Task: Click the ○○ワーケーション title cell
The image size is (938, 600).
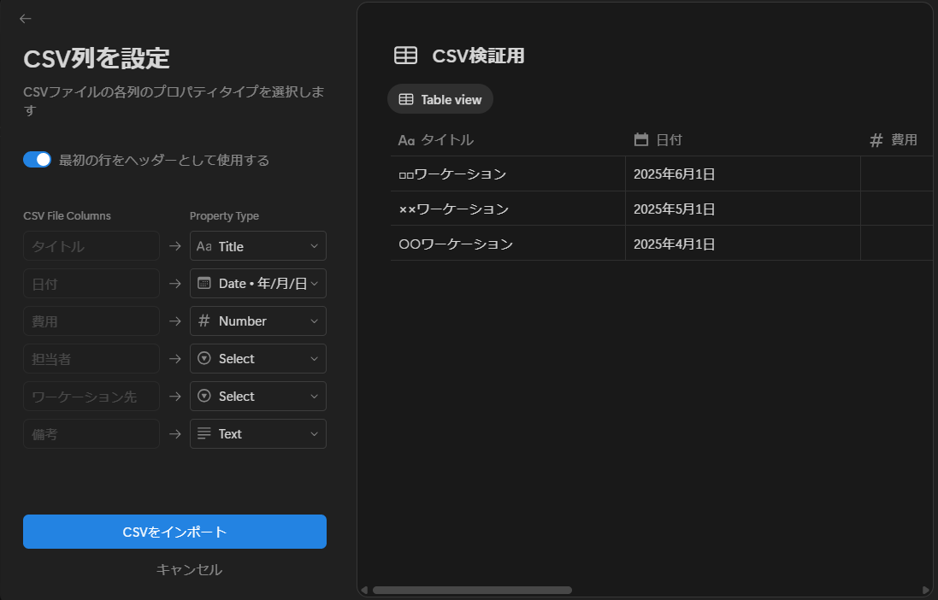Action: pos(508,244)
